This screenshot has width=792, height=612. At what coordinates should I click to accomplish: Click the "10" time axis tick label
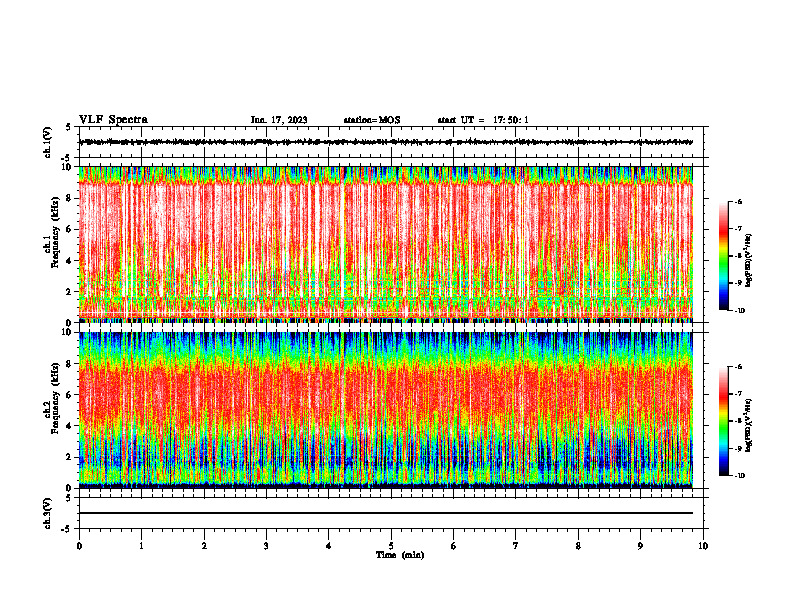(703, 546)
